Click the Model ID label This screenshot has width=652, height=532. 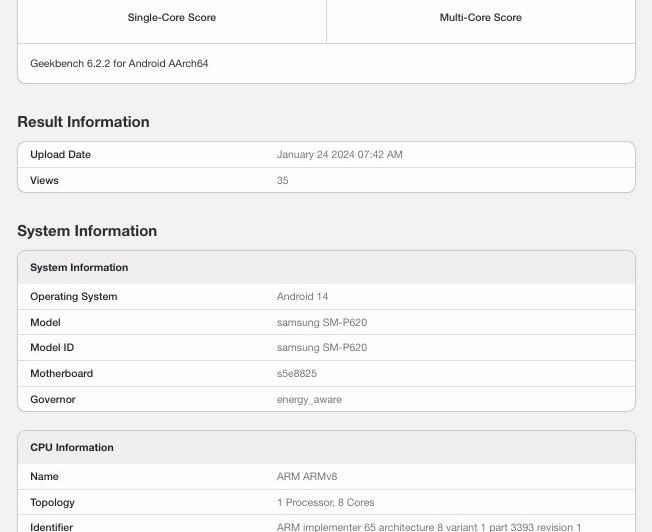click(52, 347)
